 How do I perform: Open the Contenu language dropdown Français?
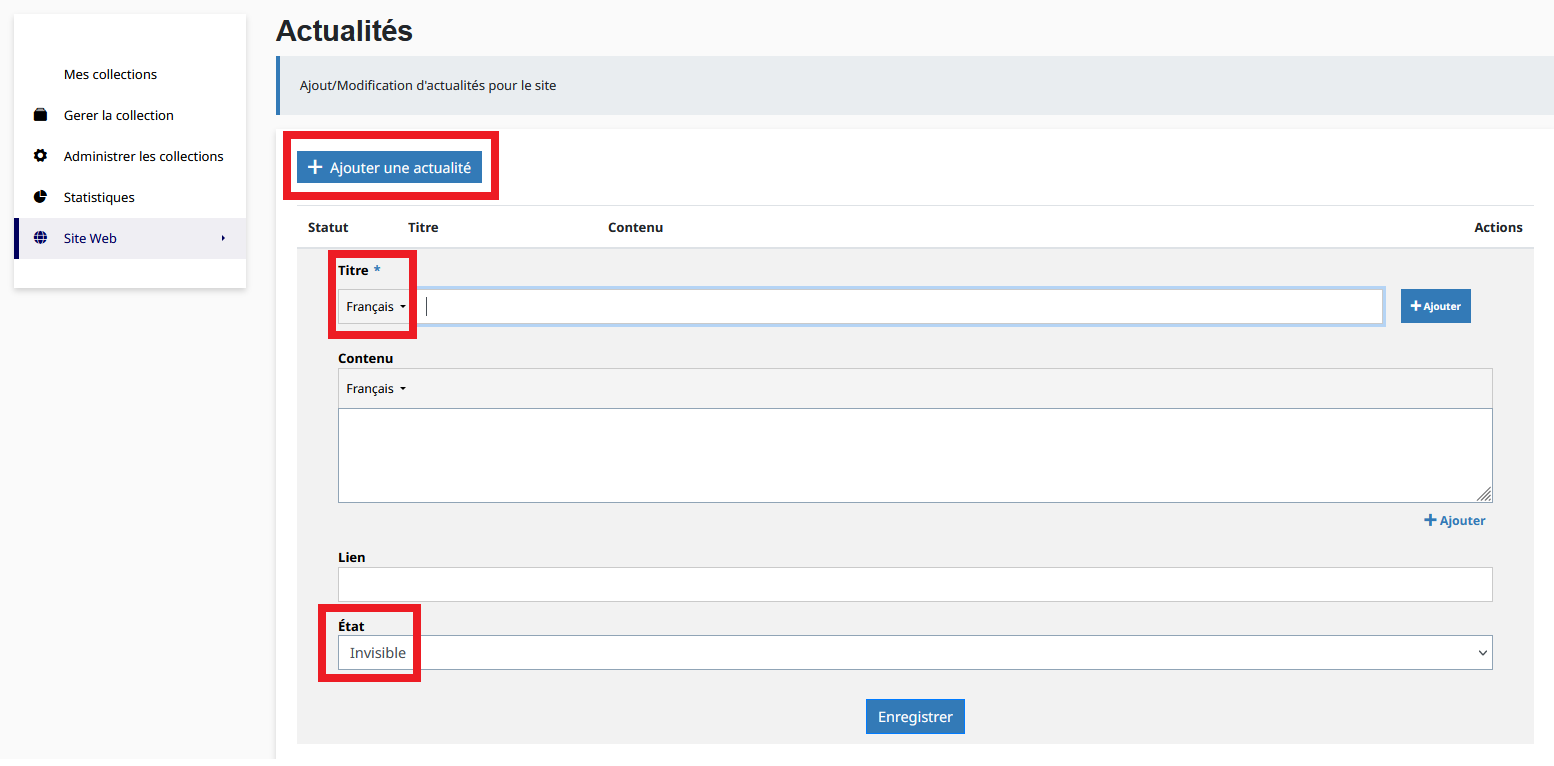[x=376, y=389]
